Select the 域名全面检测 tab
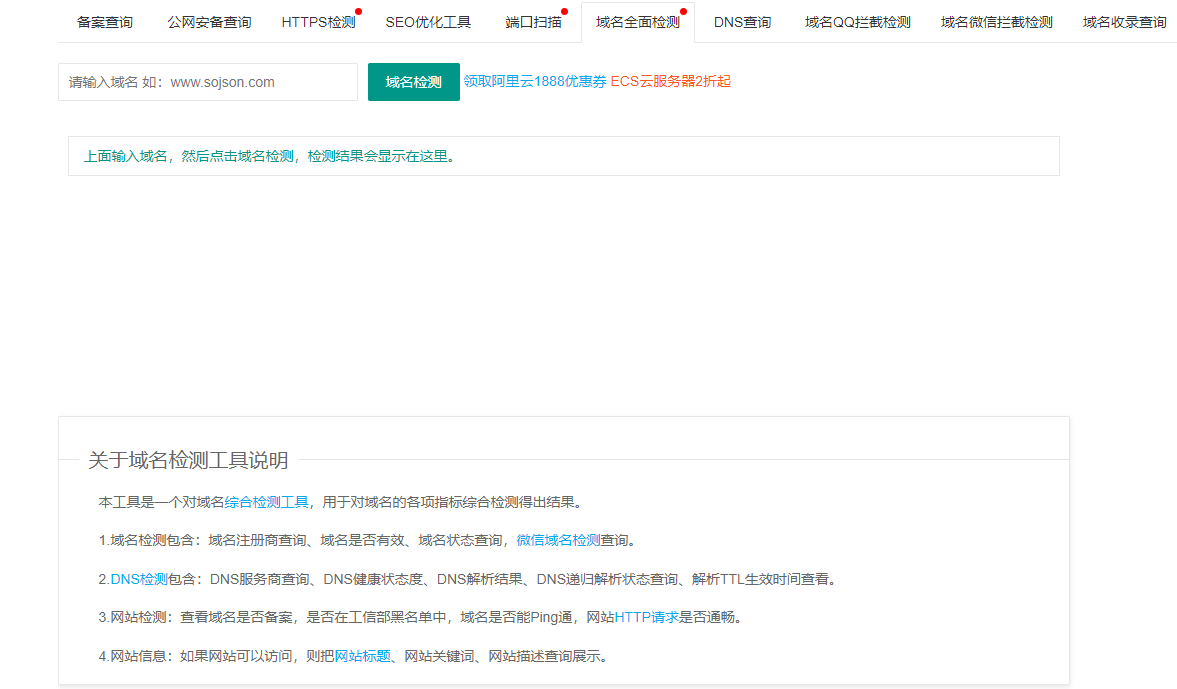This screenshot has height=689, width=1177. [x=637, y=22]
